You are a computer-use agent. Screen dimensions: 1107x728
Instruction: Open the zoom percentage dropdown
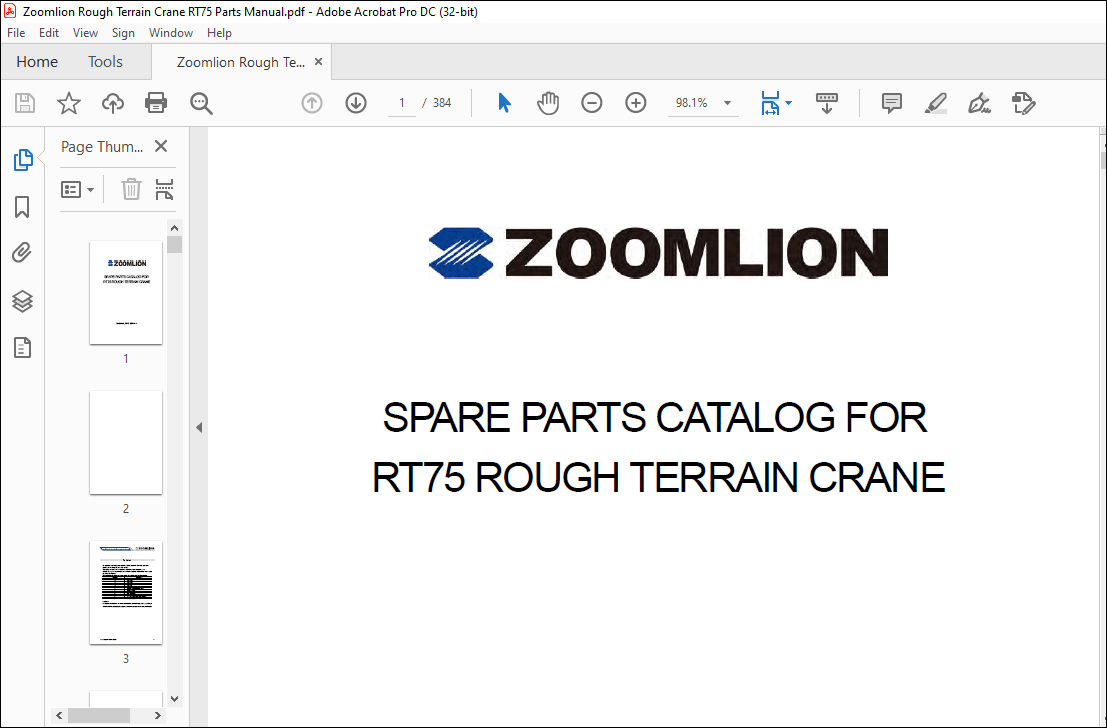pos(727,103)
